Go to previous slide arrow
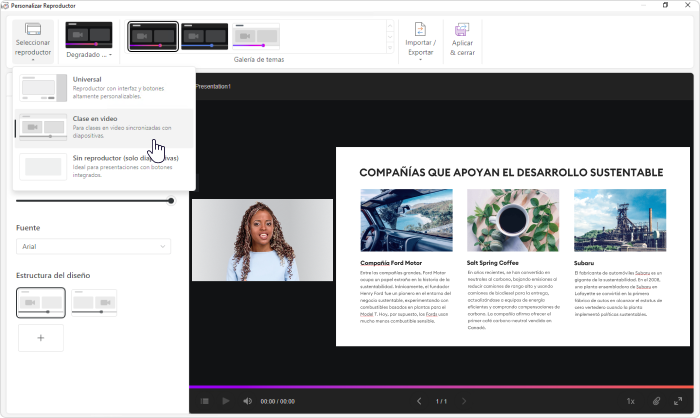This screenshot has height=418, width=700. click(419, 401)
